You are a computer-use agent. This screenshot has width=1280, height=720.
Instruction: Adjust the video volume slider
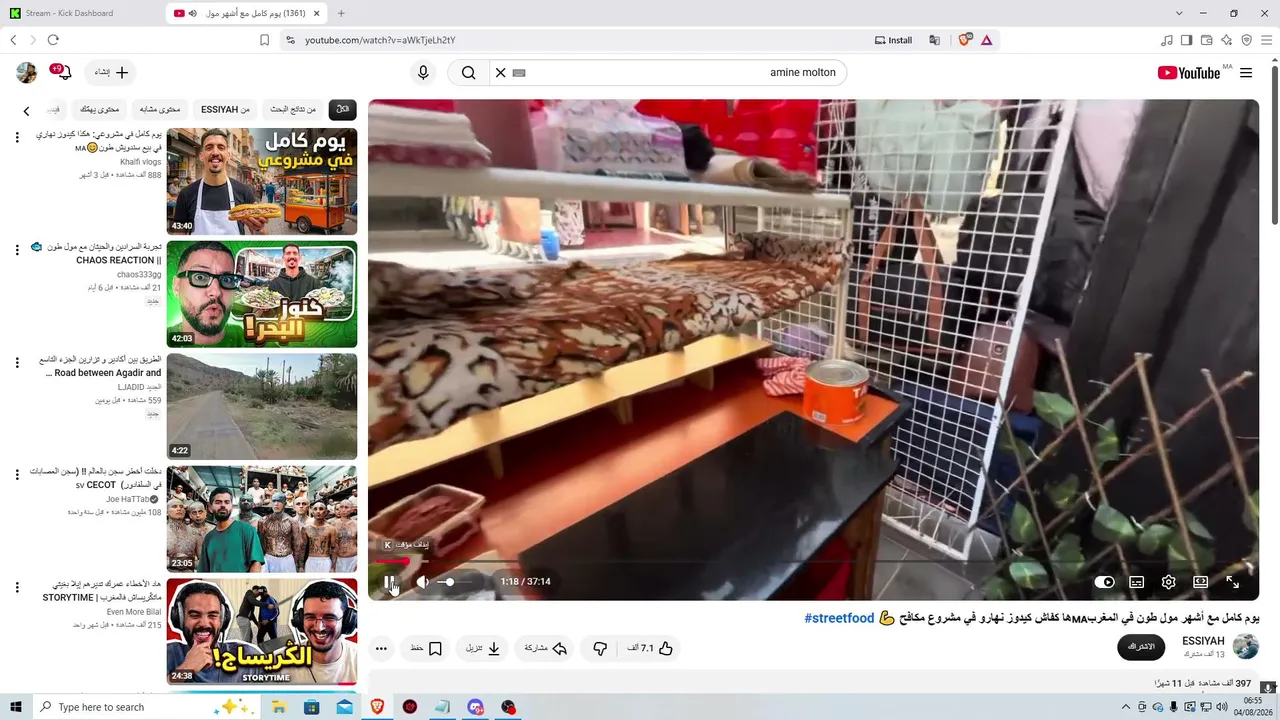point(455,582)
